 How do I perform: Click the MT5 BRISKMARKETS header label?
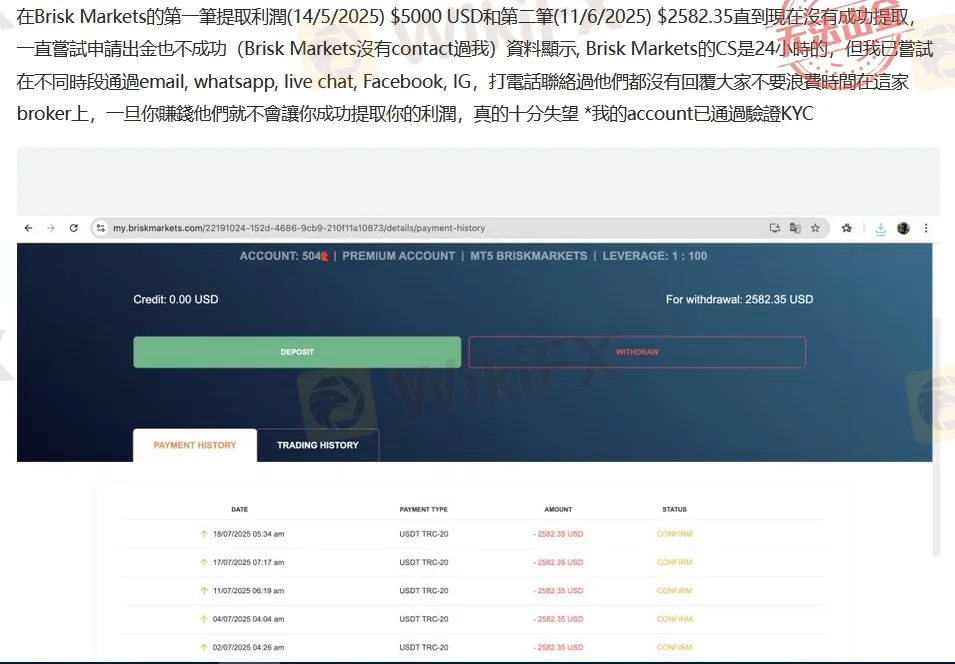[529, 256]
